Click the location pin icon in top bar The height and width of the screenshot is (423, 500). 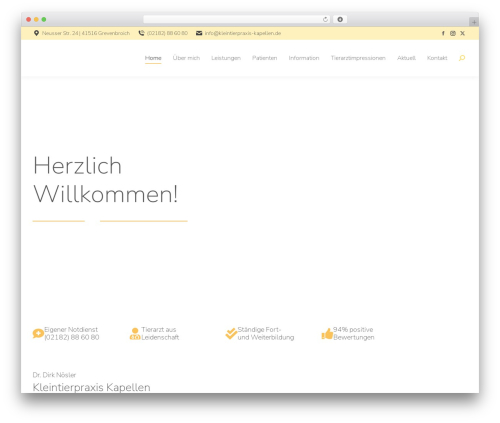36,33
